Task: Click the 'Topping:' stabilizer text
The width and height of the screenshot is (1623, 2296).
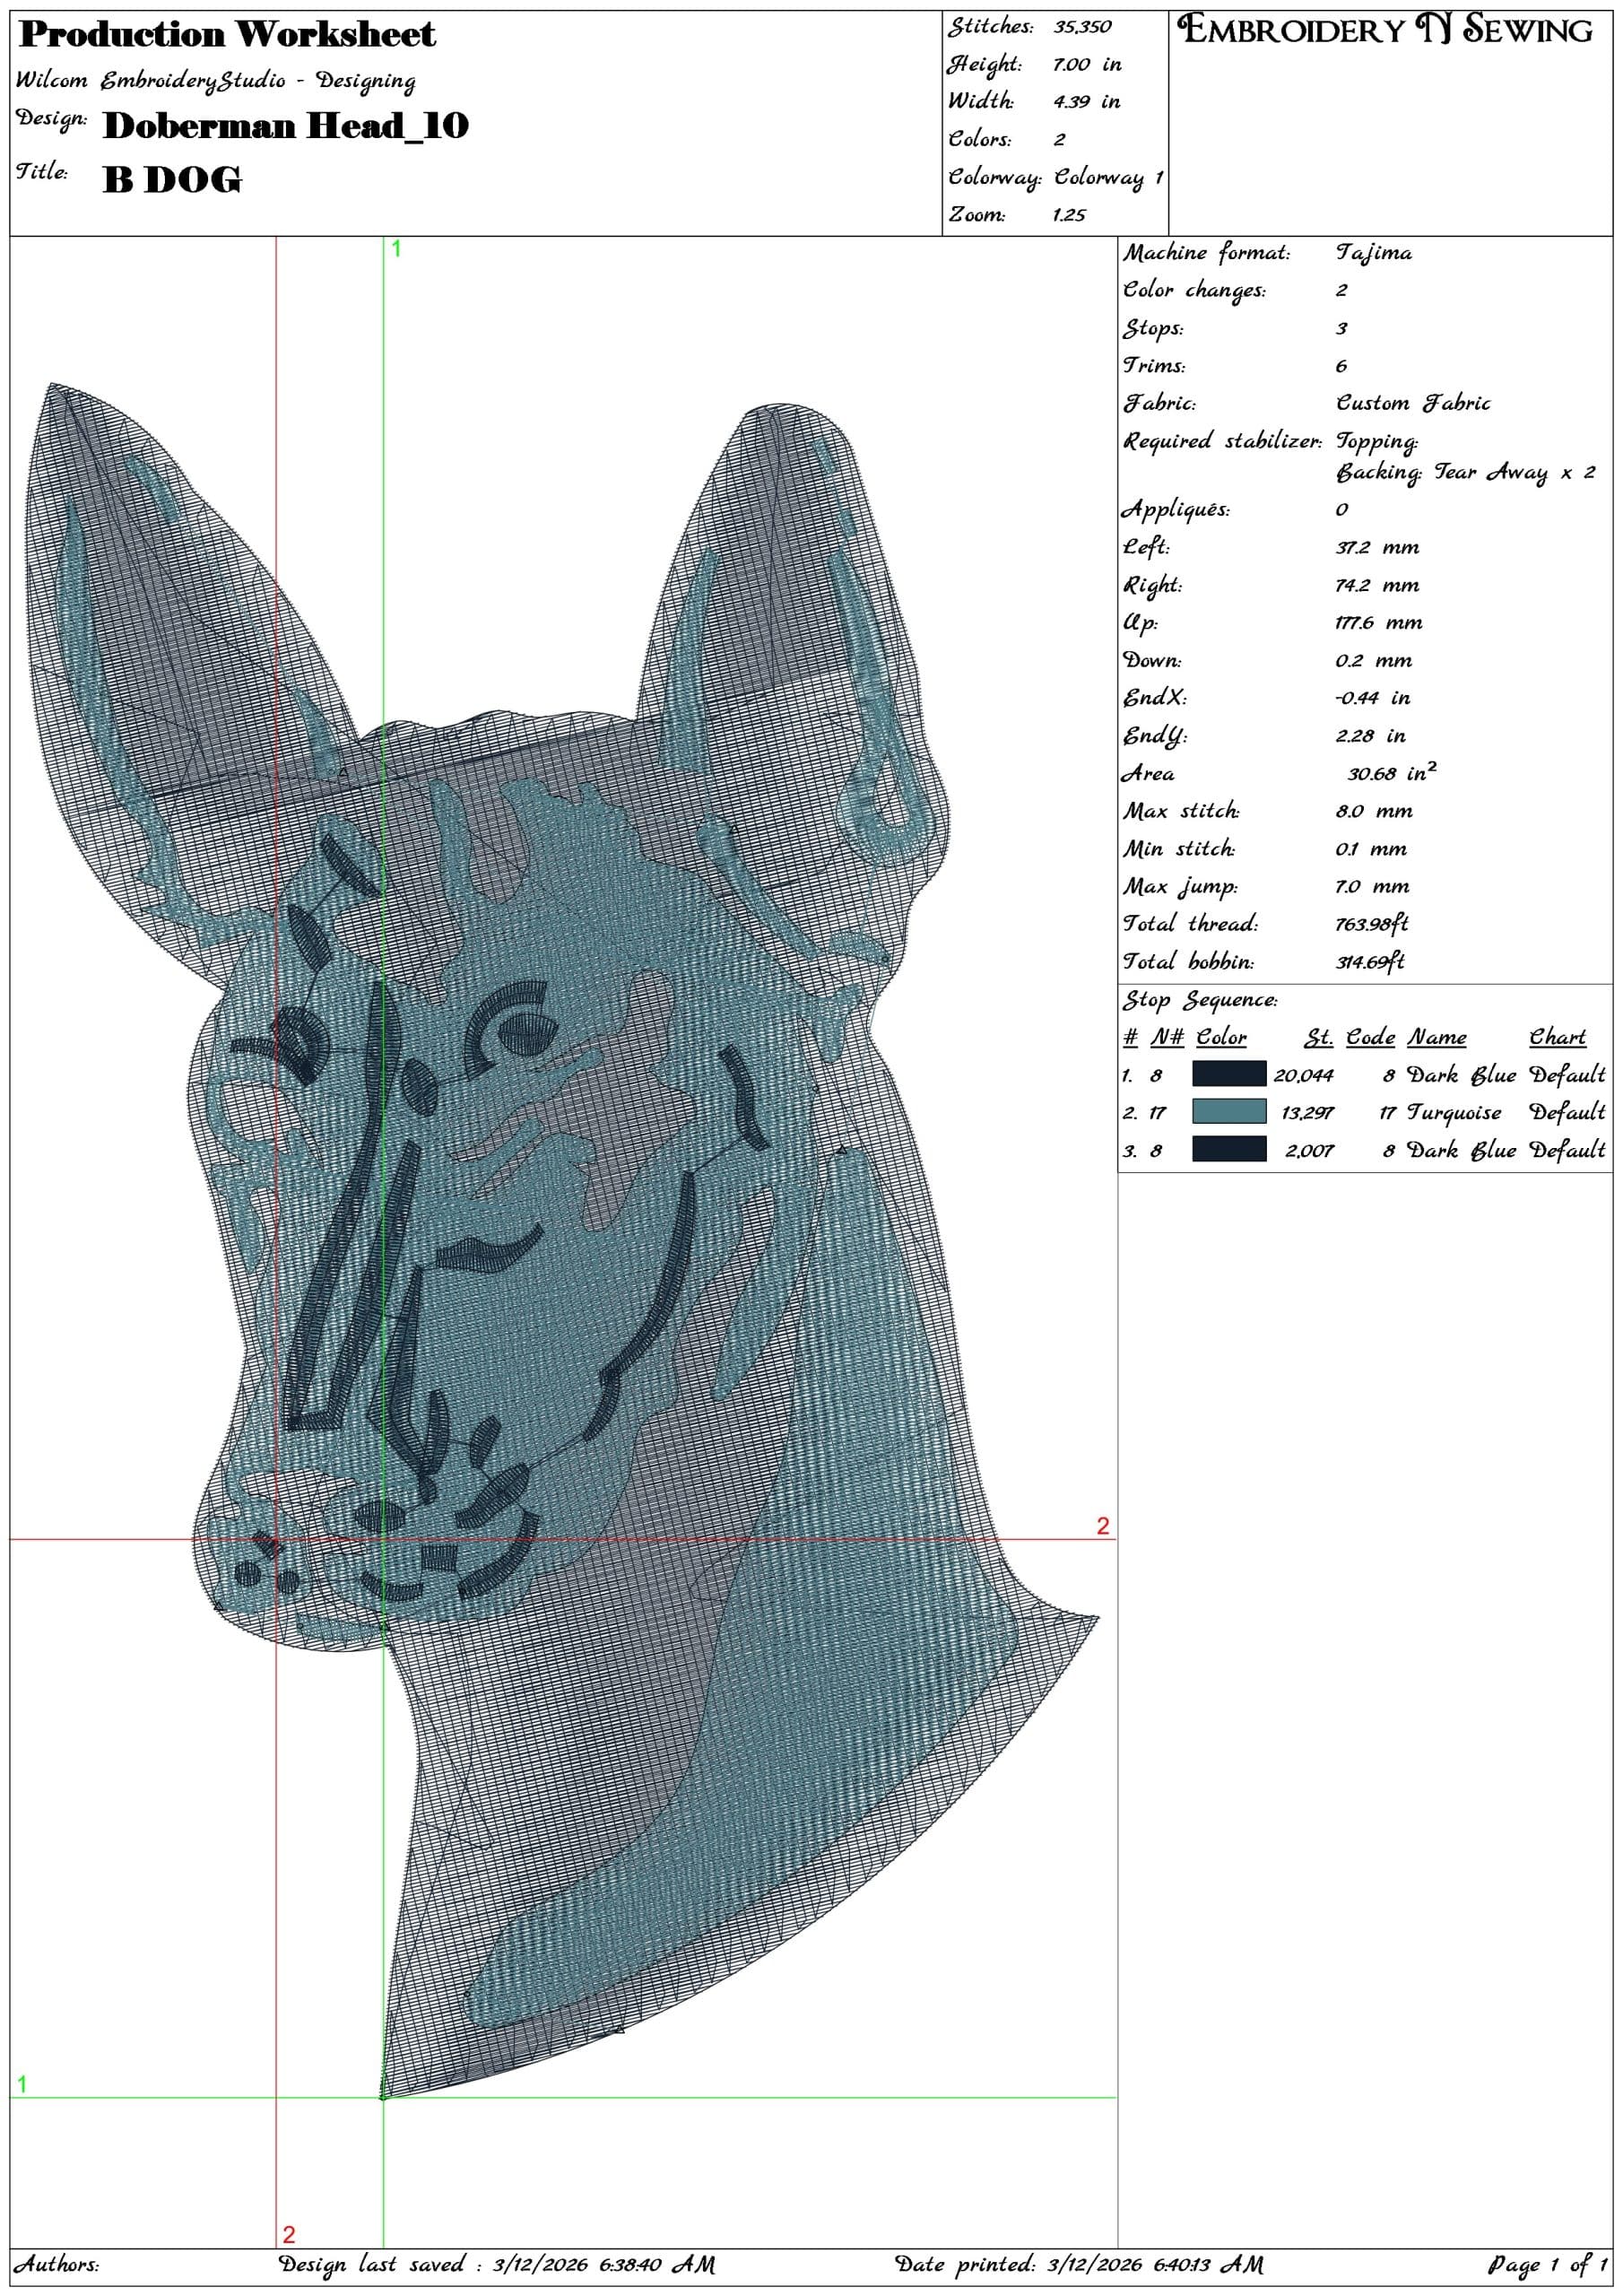Action: [x=1377, y=442]
